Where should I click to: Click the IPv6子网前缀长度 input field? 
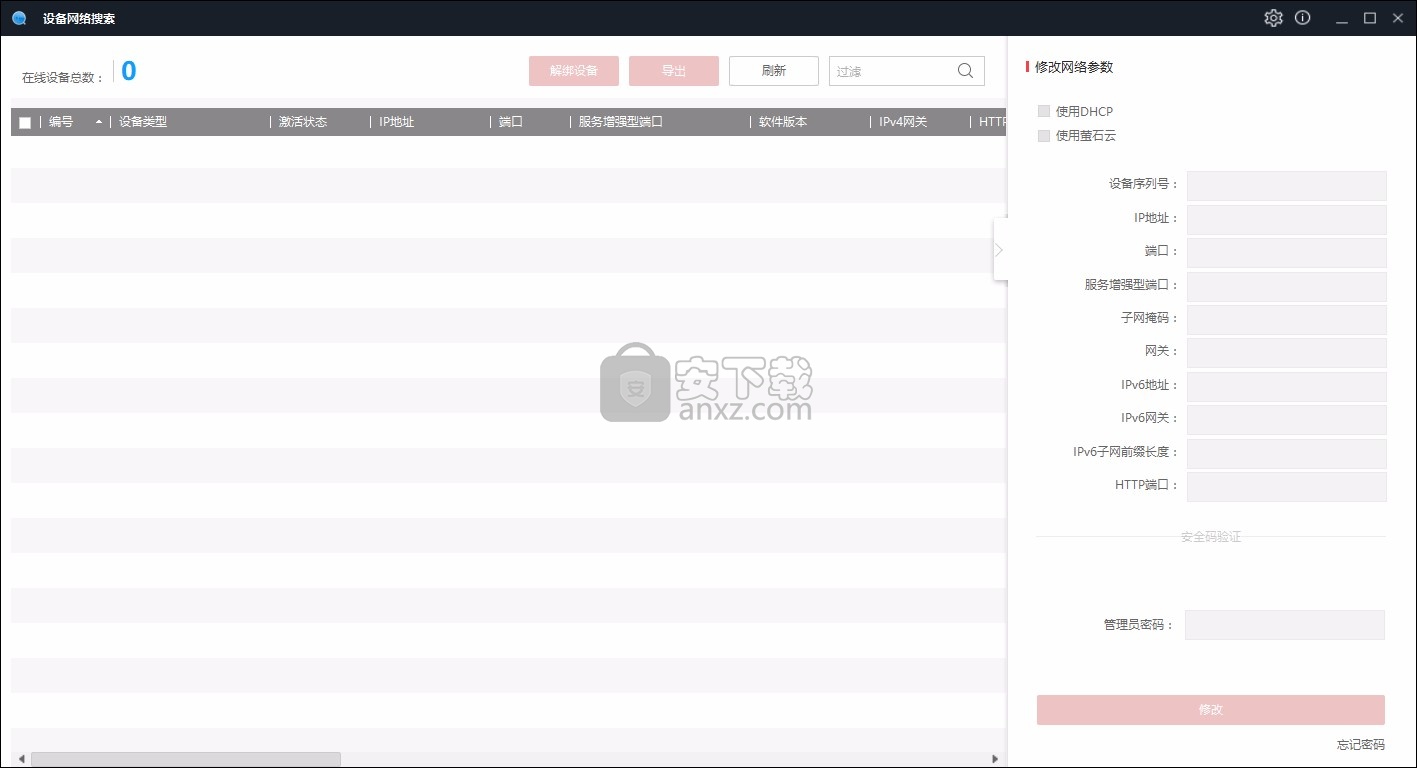(x=1287, y=453)
